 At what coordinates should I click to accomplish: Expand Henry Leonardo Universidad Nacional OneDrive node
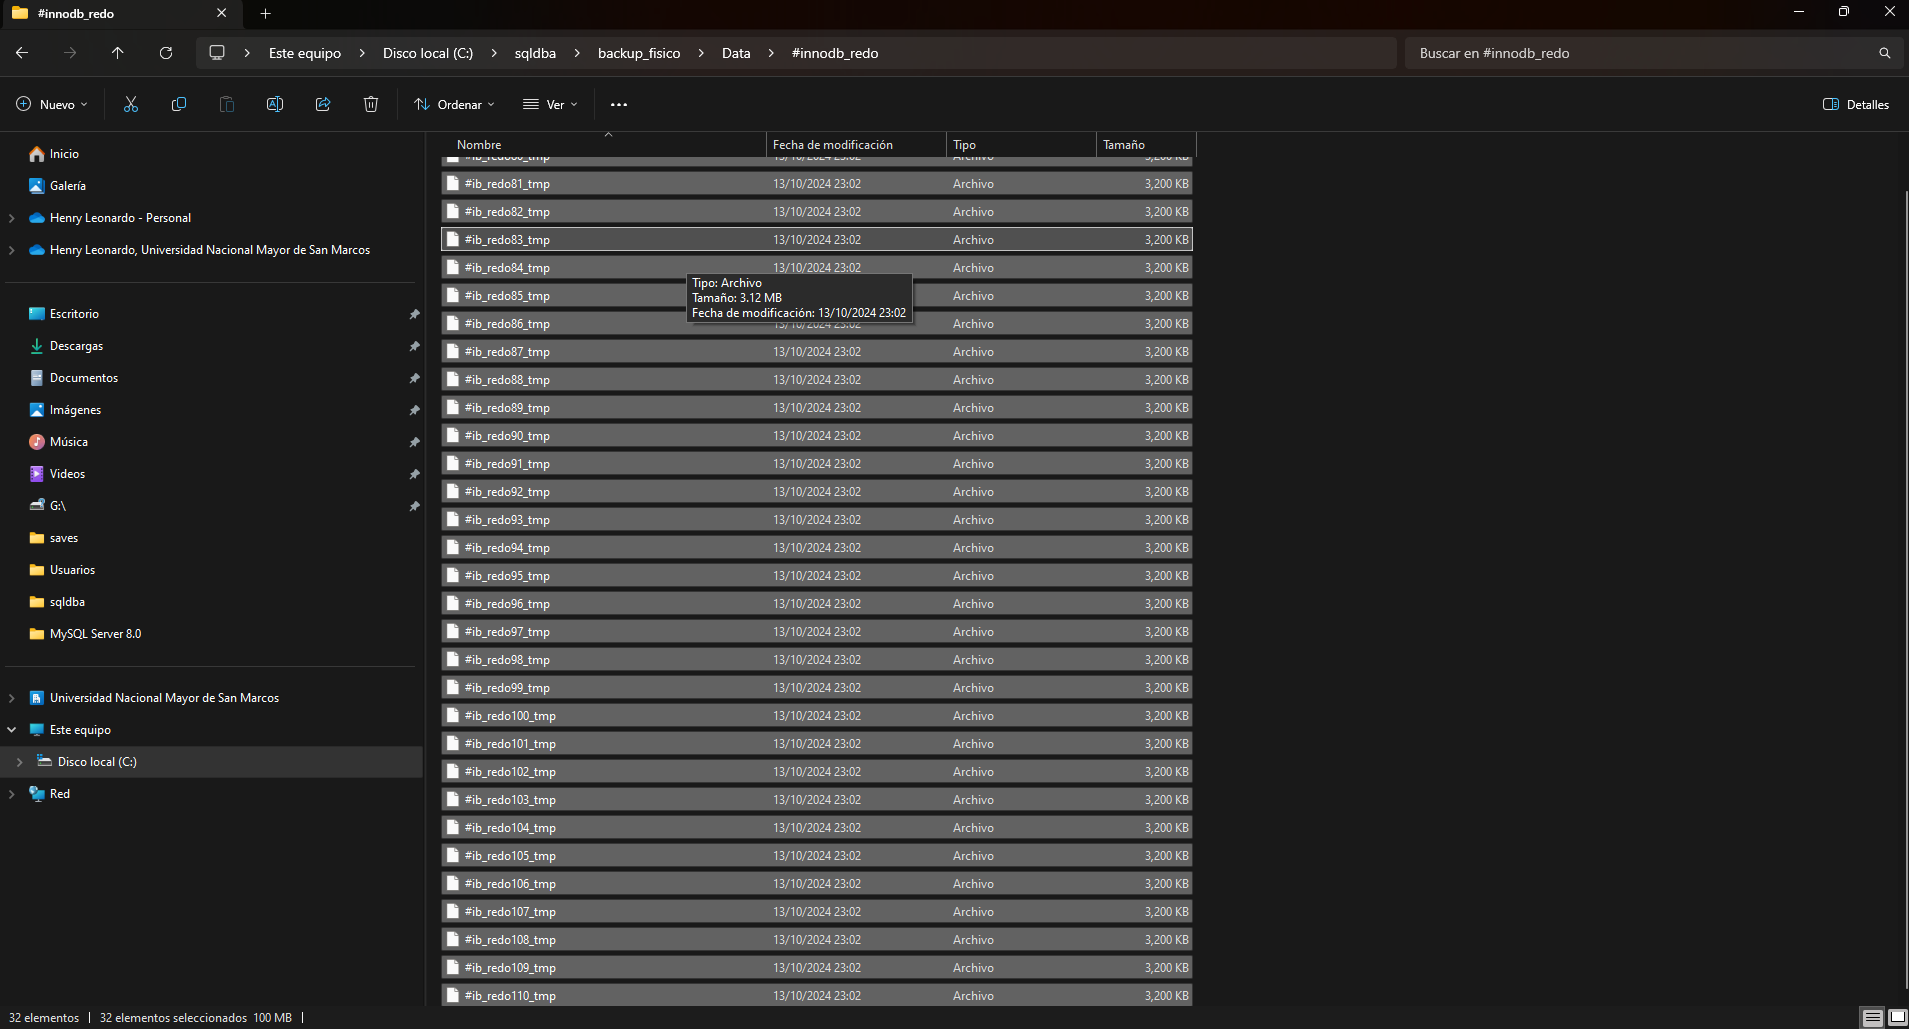coord(12,250)
